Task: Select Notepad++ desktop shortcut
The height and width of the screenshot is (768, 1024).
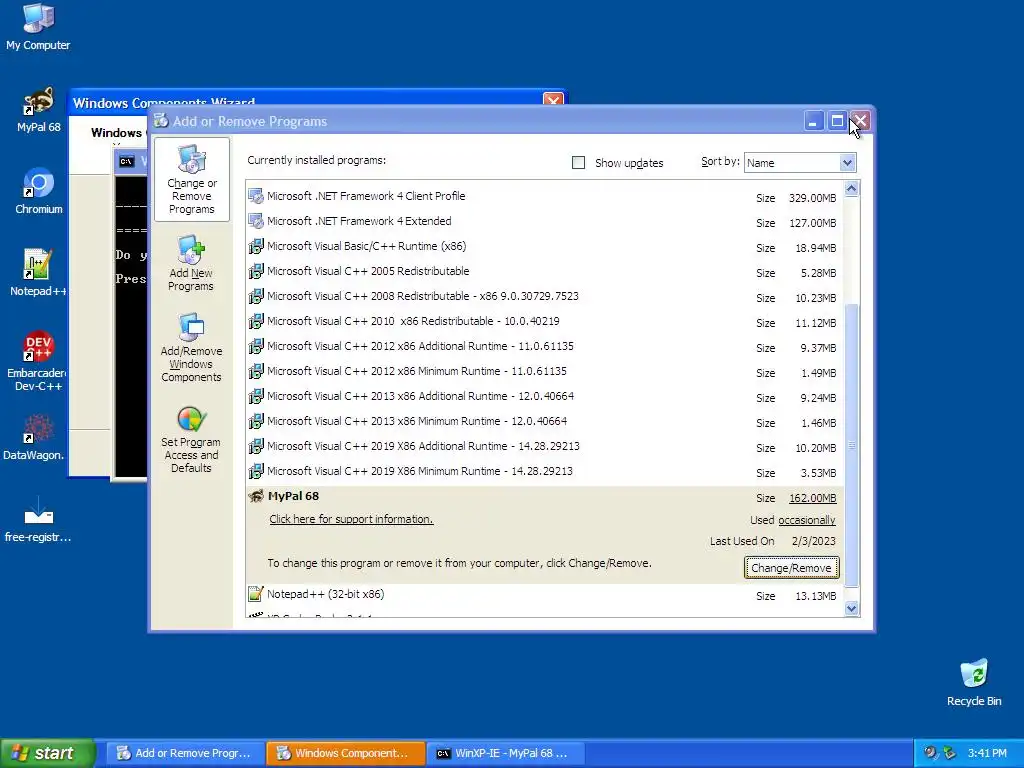Action: click(x=38, y=273)
